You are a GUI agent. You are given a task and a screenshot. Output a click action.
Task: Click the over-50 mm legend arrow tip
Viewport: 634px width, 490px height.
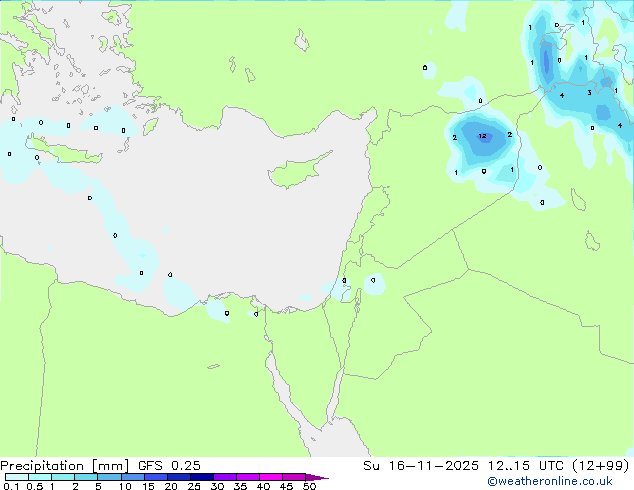(x=317, y=477)
